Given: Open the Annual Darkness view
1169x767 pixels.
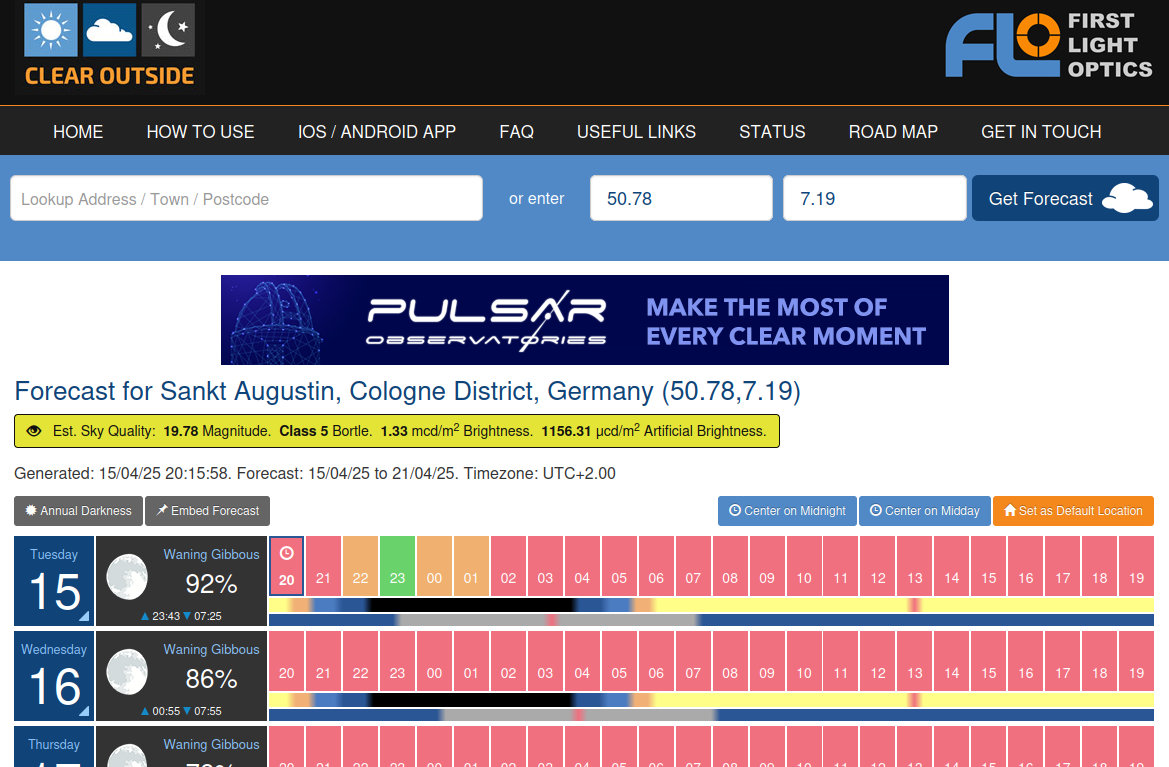Looking at the screenshot, I should (x=78, y=511).
